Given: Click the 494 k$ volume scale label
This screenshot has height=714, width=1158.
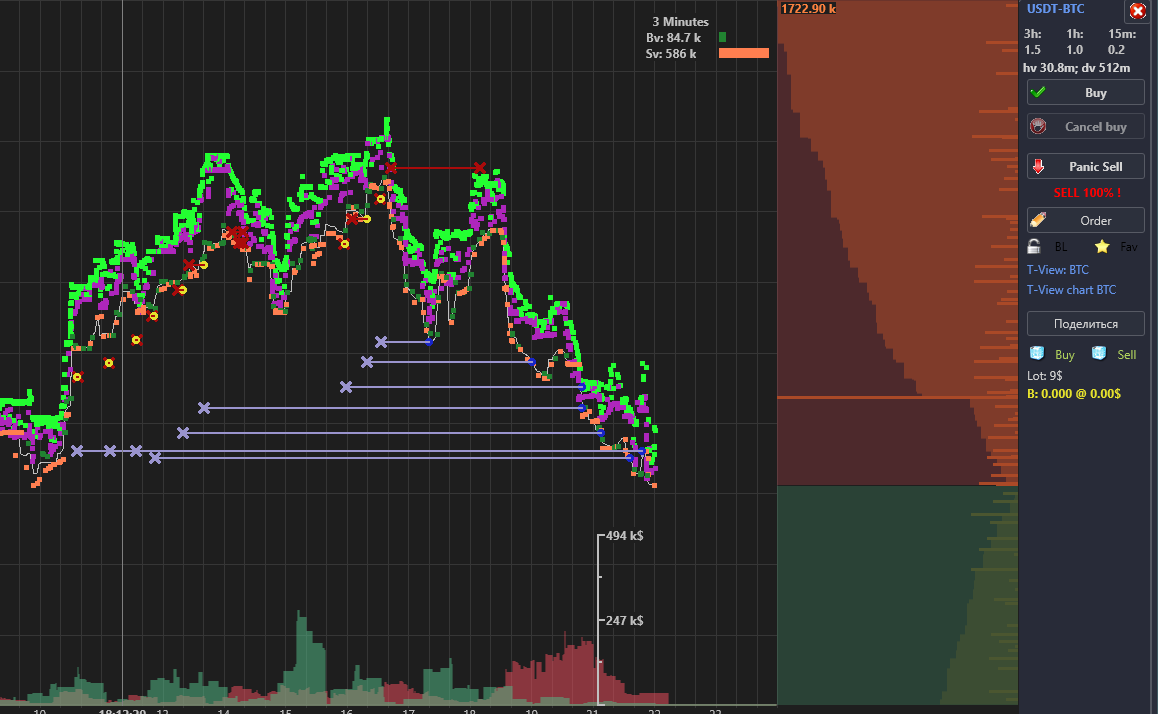Looking at the screenshot, I should click(x=624, y=536).
